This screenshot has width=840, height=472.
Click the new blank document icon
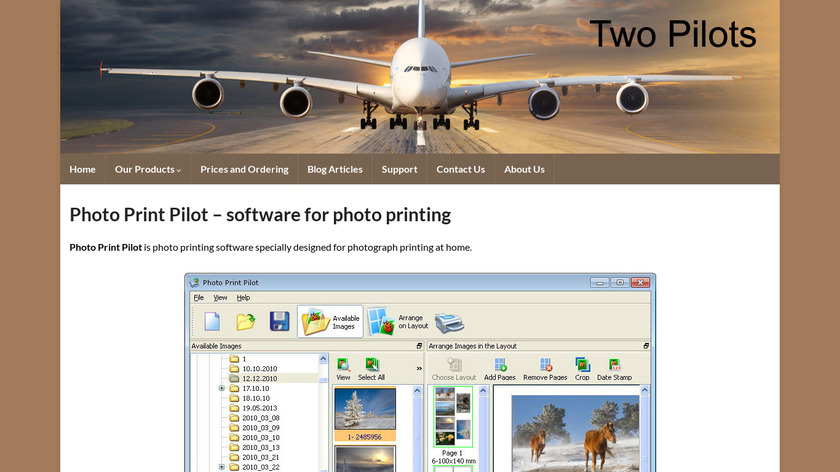[212, 321]
